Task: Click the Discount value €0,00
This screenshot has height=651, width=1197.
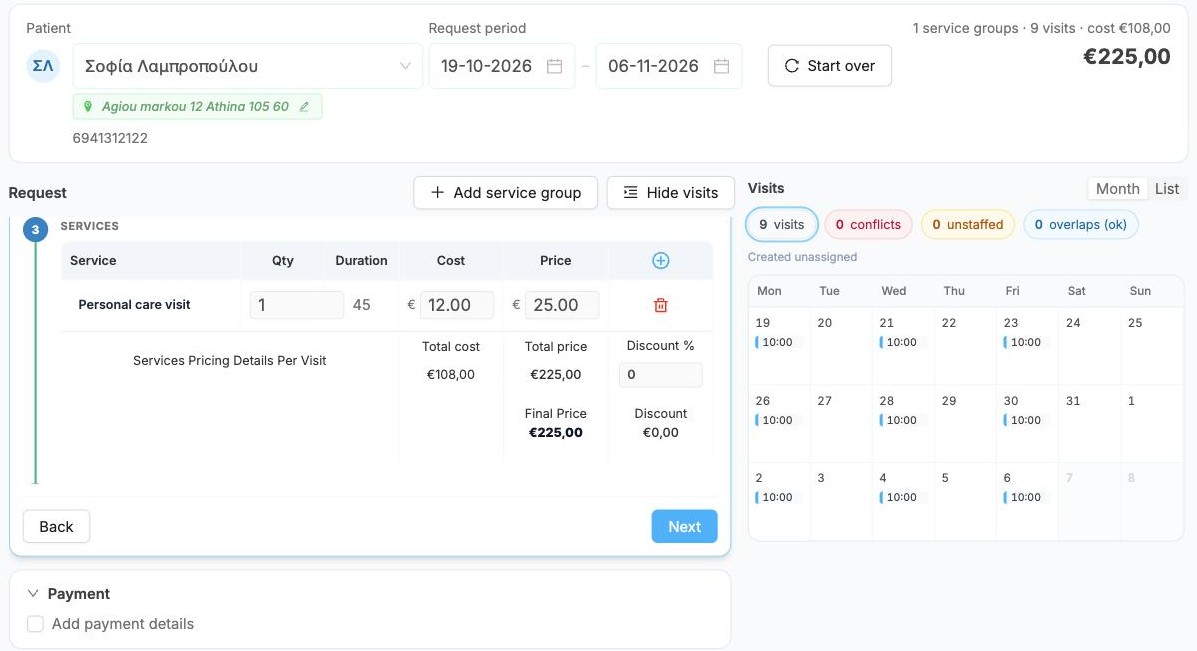Action: point(660,433)
